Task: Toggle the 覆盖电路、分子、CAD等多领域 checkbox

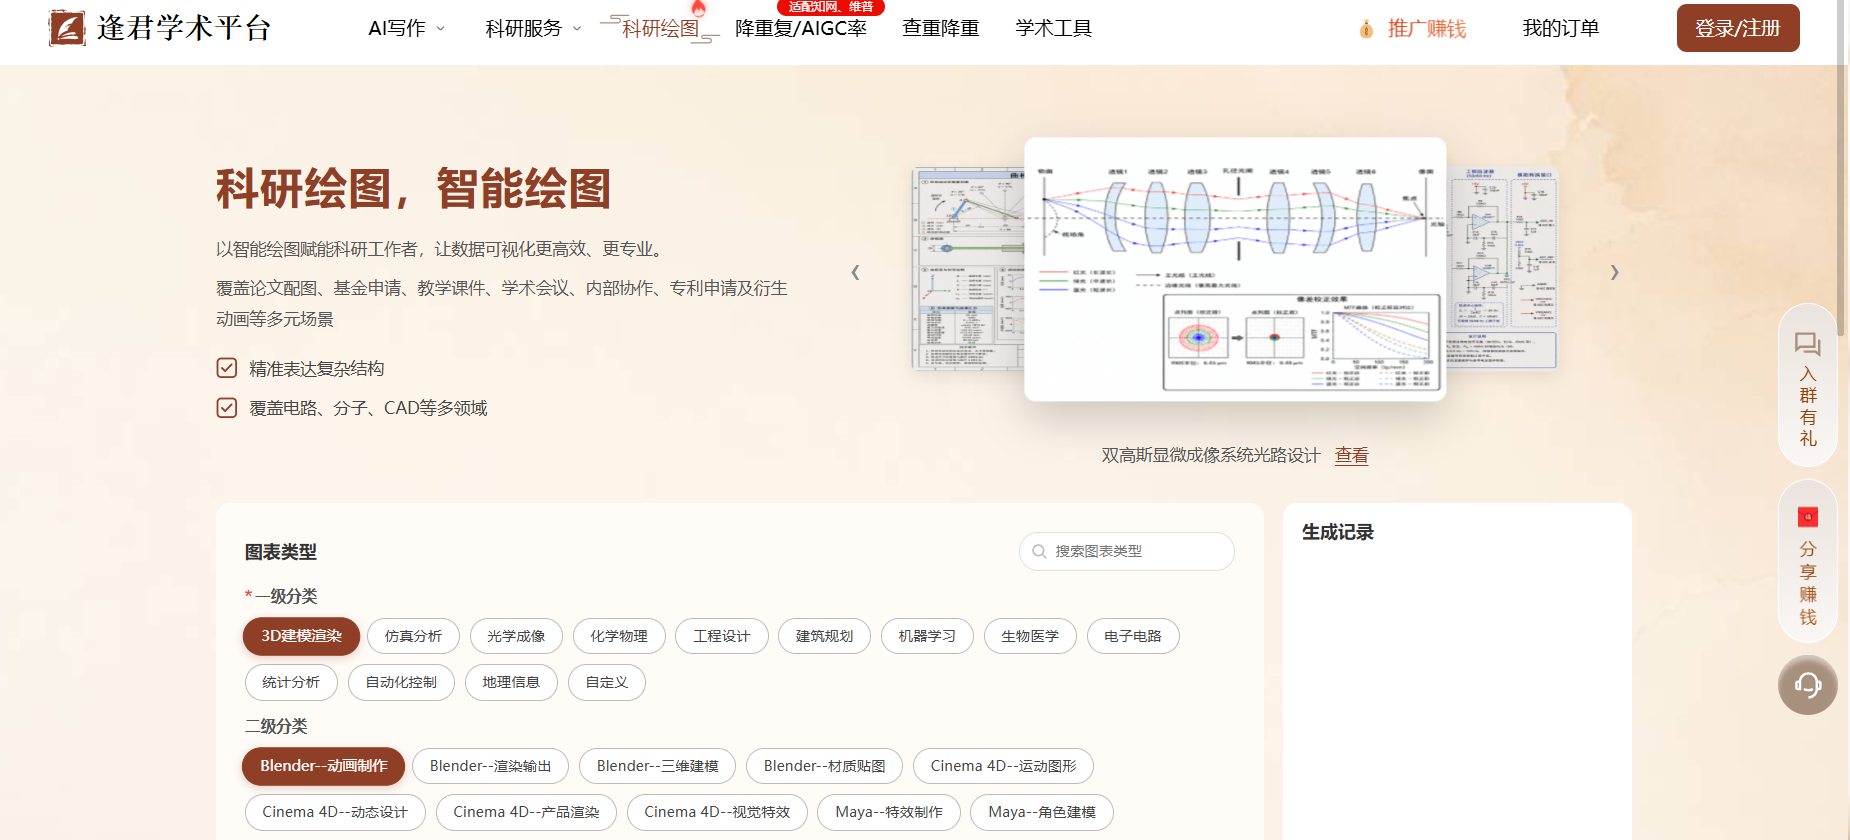Action: tap(227, 408)
